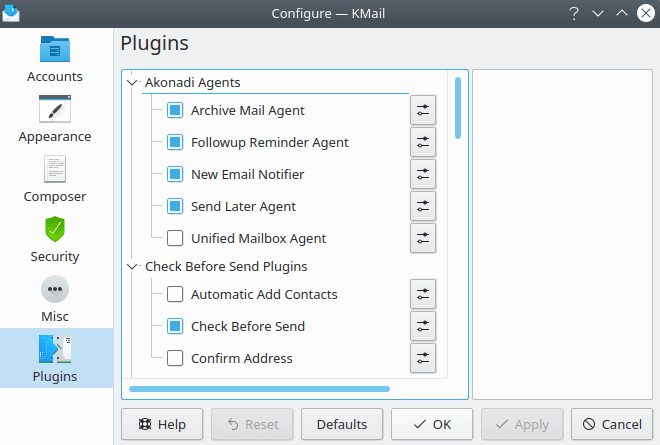Image resolution: width=660 pixels, height=445 pixels.
Task: Select the Plugins section in sidebar
Action: (56, 358)
